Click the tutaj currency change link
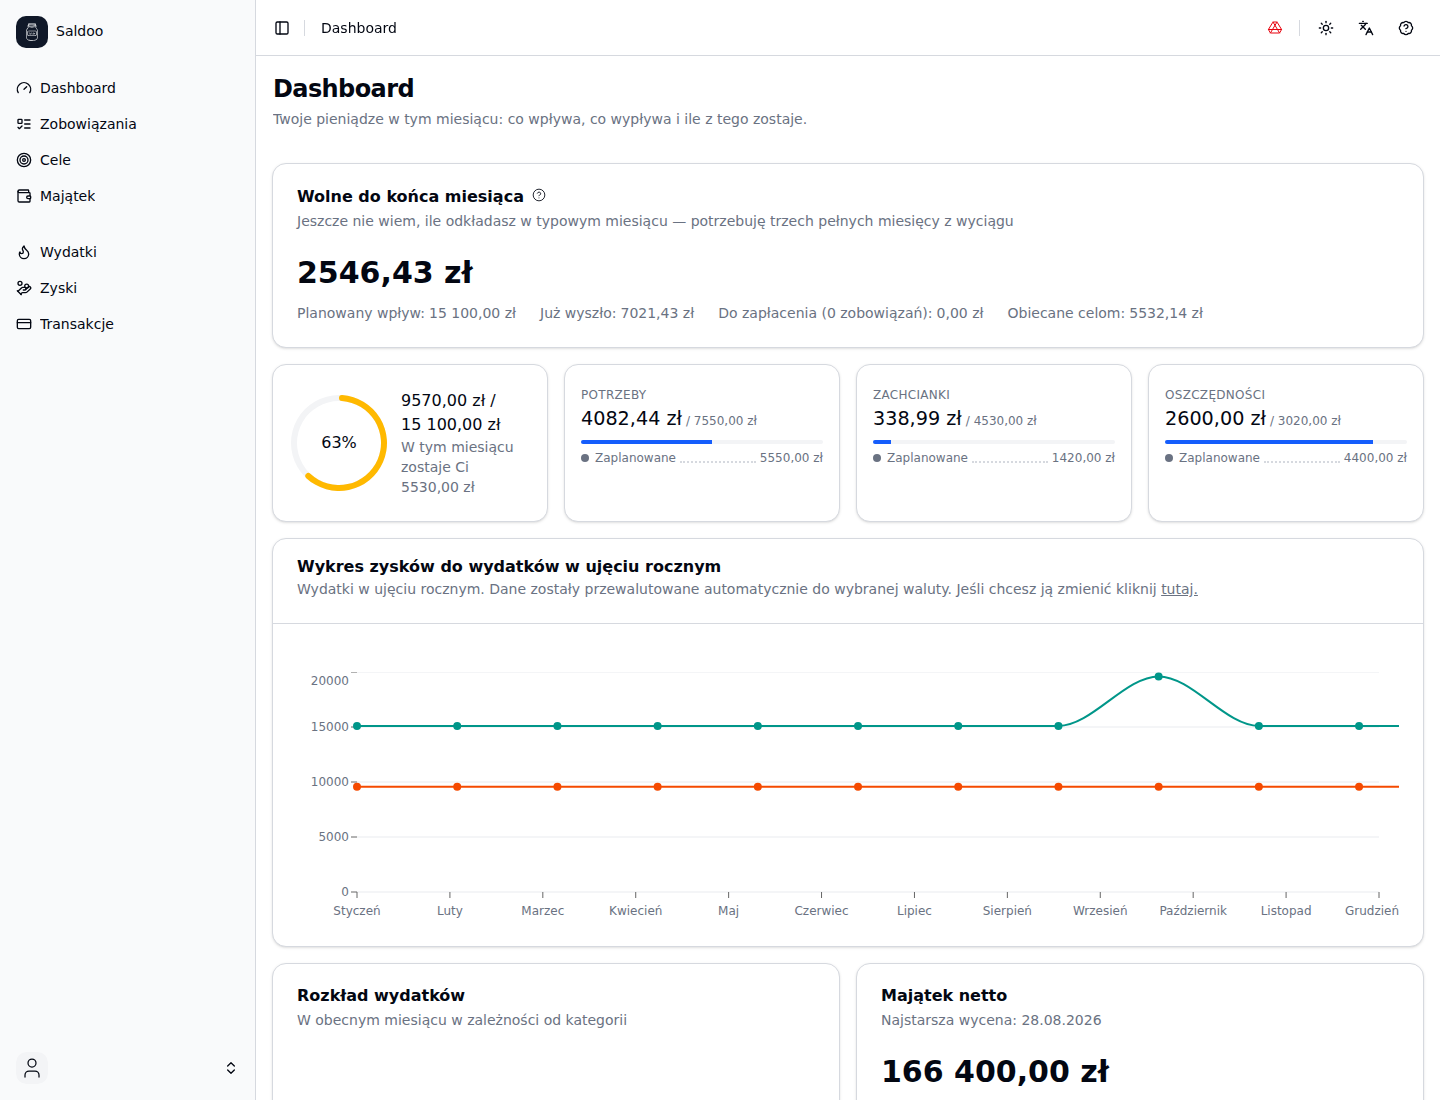Screen dimensions: 1440x1100 click(x=1179, y=589)
